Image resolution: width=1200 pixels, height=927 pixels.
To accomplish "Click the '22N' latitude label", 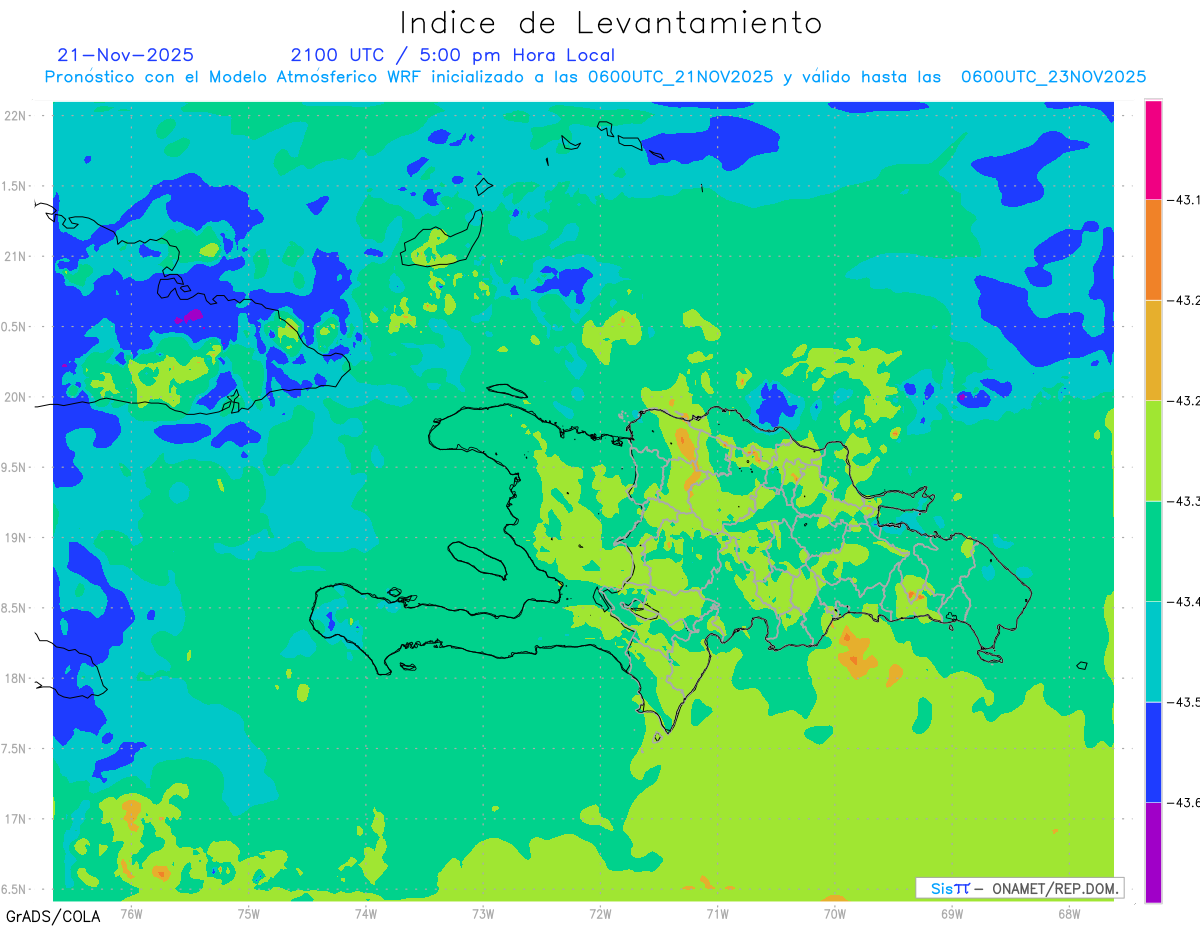I will (x=16, y=116).
